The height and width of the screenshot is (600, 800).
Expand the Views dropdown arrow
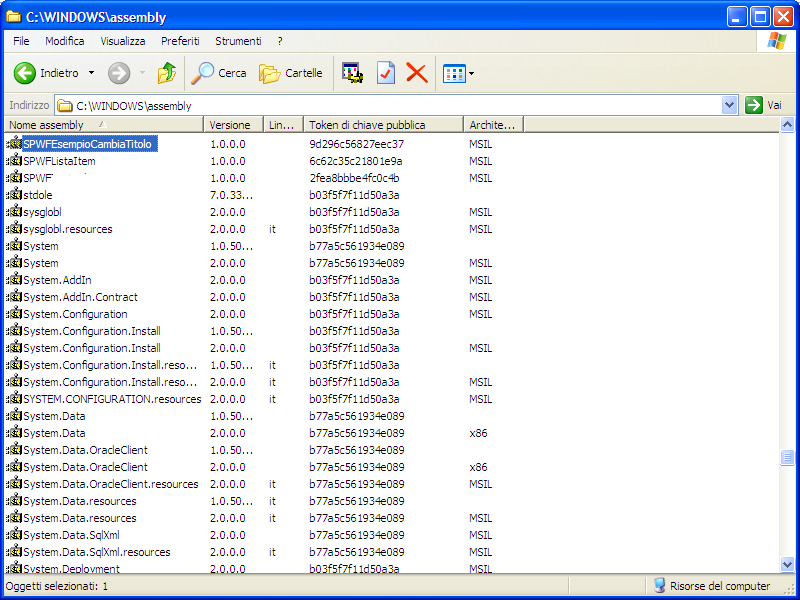click(471, 73)
